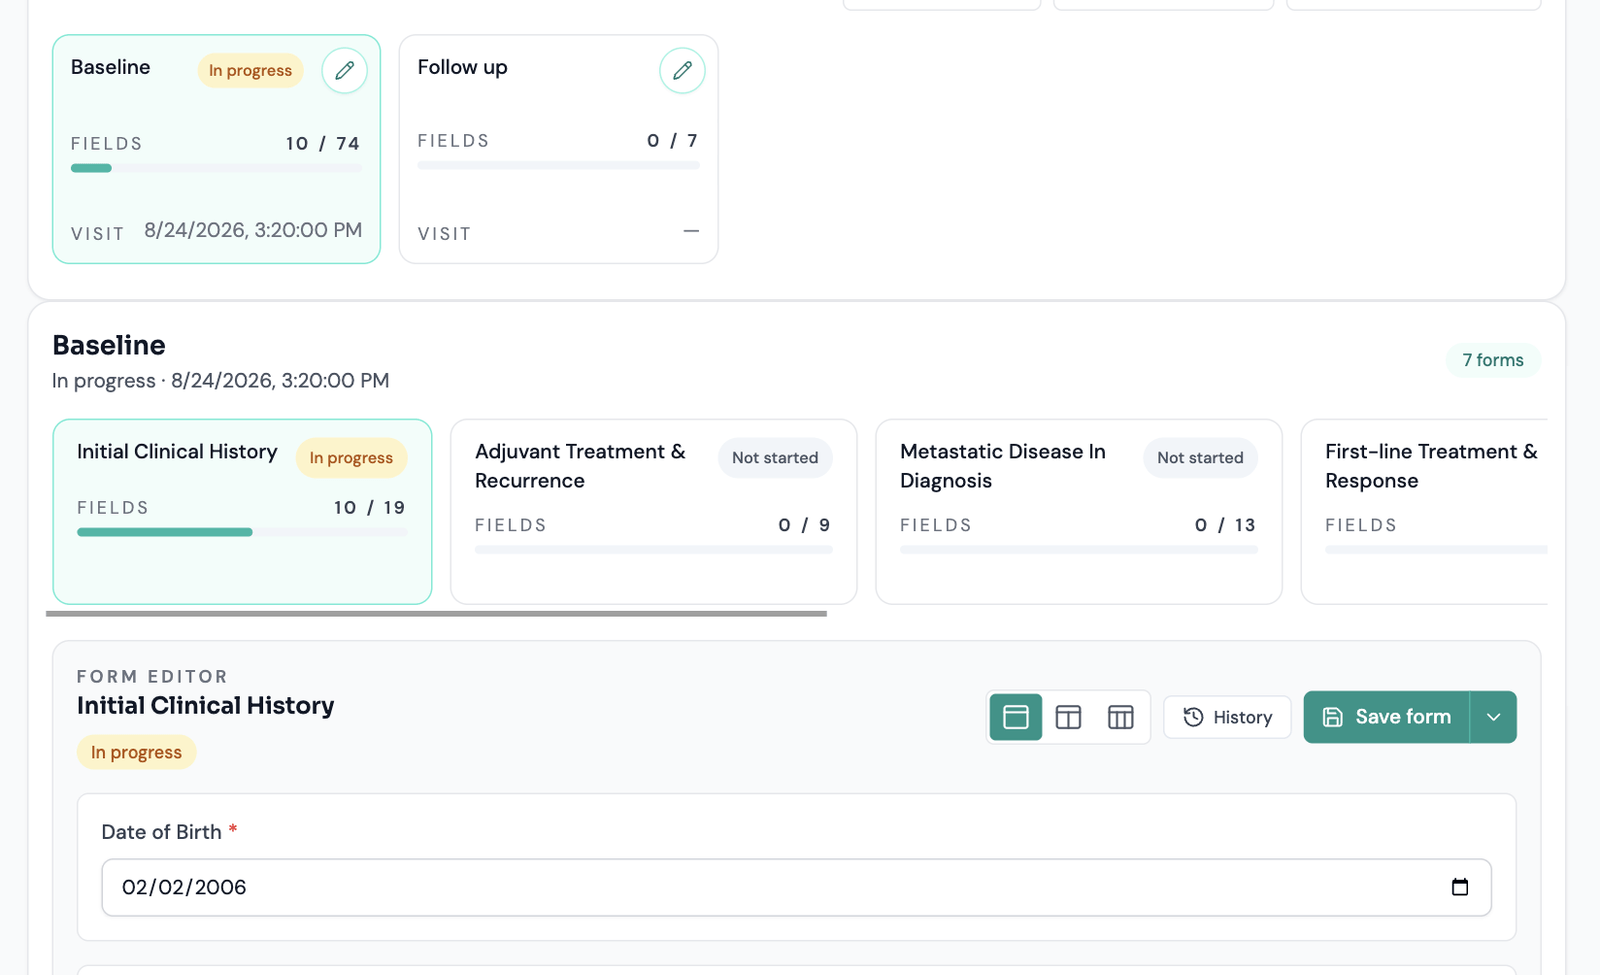Click the Metastatic Disease progress bar
This screenshot has width=1600, height=975.
pos(1078,549)
